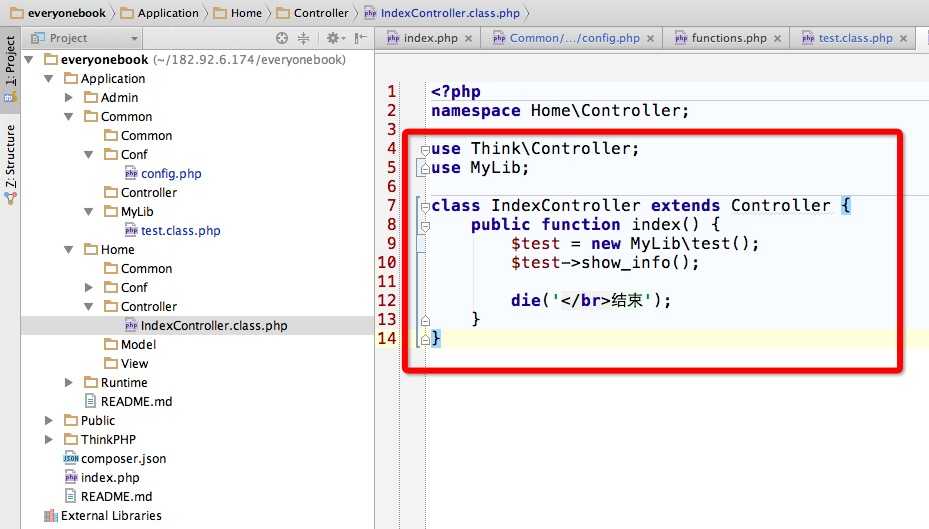The width and height of the screenshot is (929, 529).
Task: Click the text "namespace" on line 2
Action: [x=476, y=111]
